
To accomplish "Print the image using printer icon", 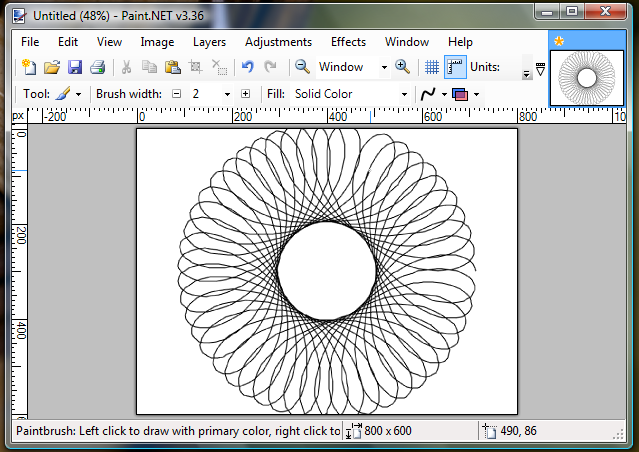I will 97,67.
